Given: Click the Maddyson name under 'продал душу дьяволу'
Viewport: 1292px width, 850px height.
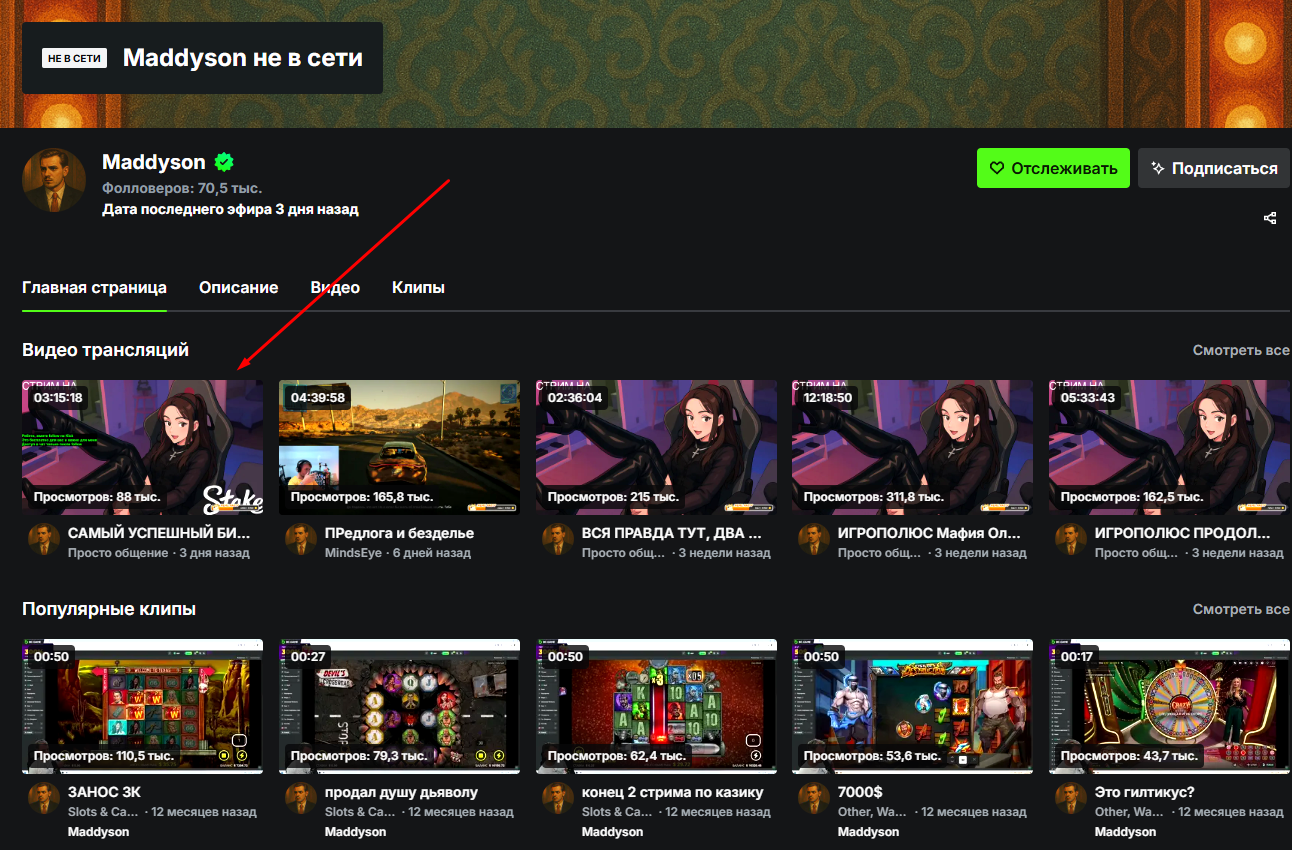Looking at the screenshot, I should [355, 832].
